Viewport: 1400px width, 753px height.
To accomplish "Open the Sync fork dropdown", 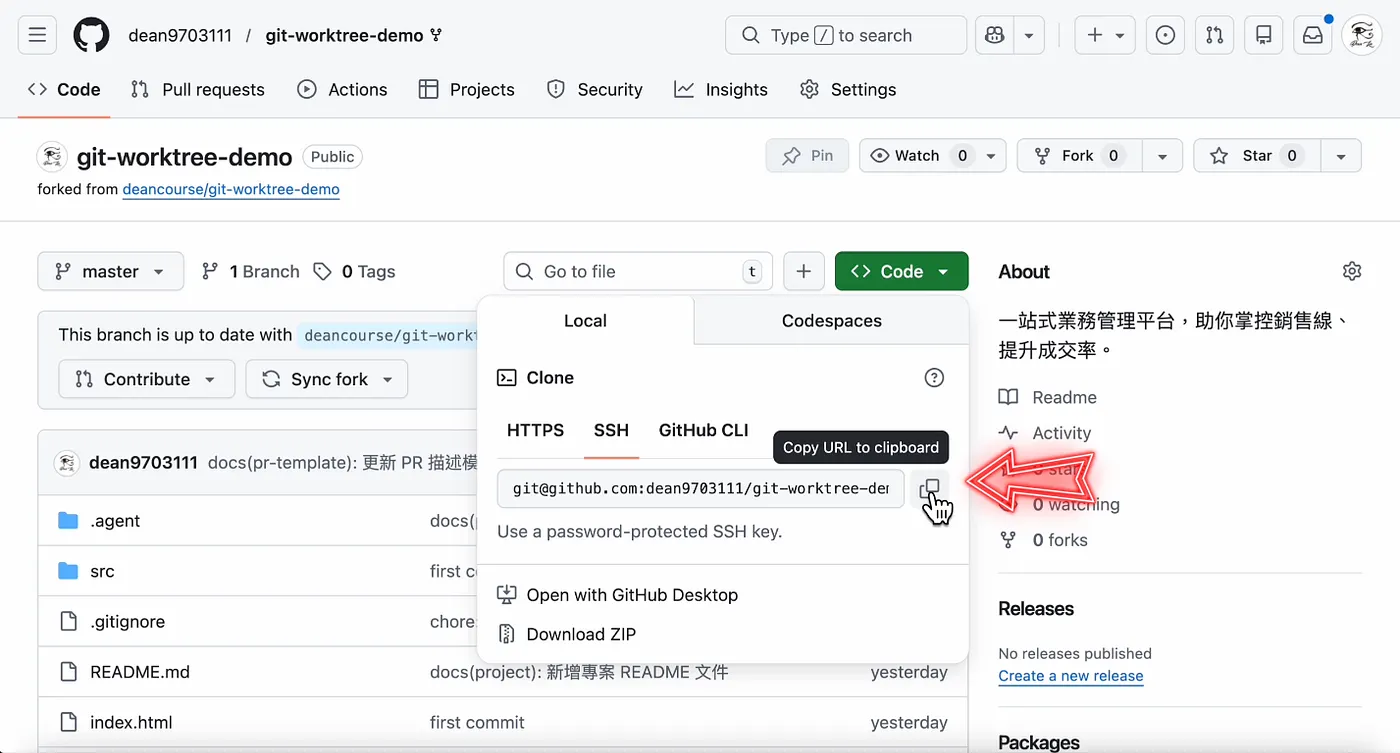I will [327, 379].
